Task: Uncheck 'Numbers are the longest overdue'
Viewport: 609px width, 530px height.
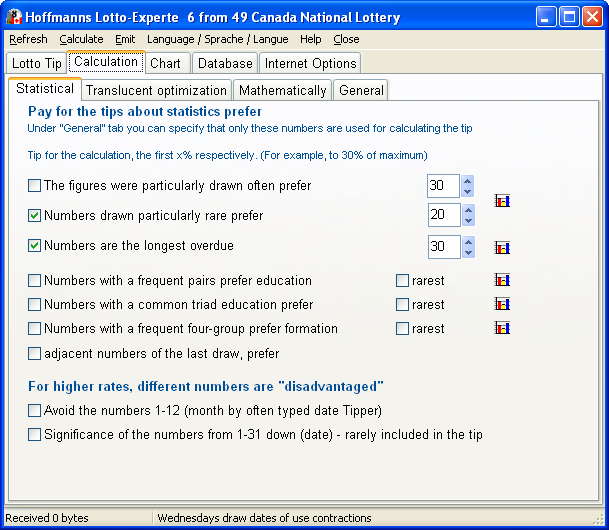Action: 34,245
